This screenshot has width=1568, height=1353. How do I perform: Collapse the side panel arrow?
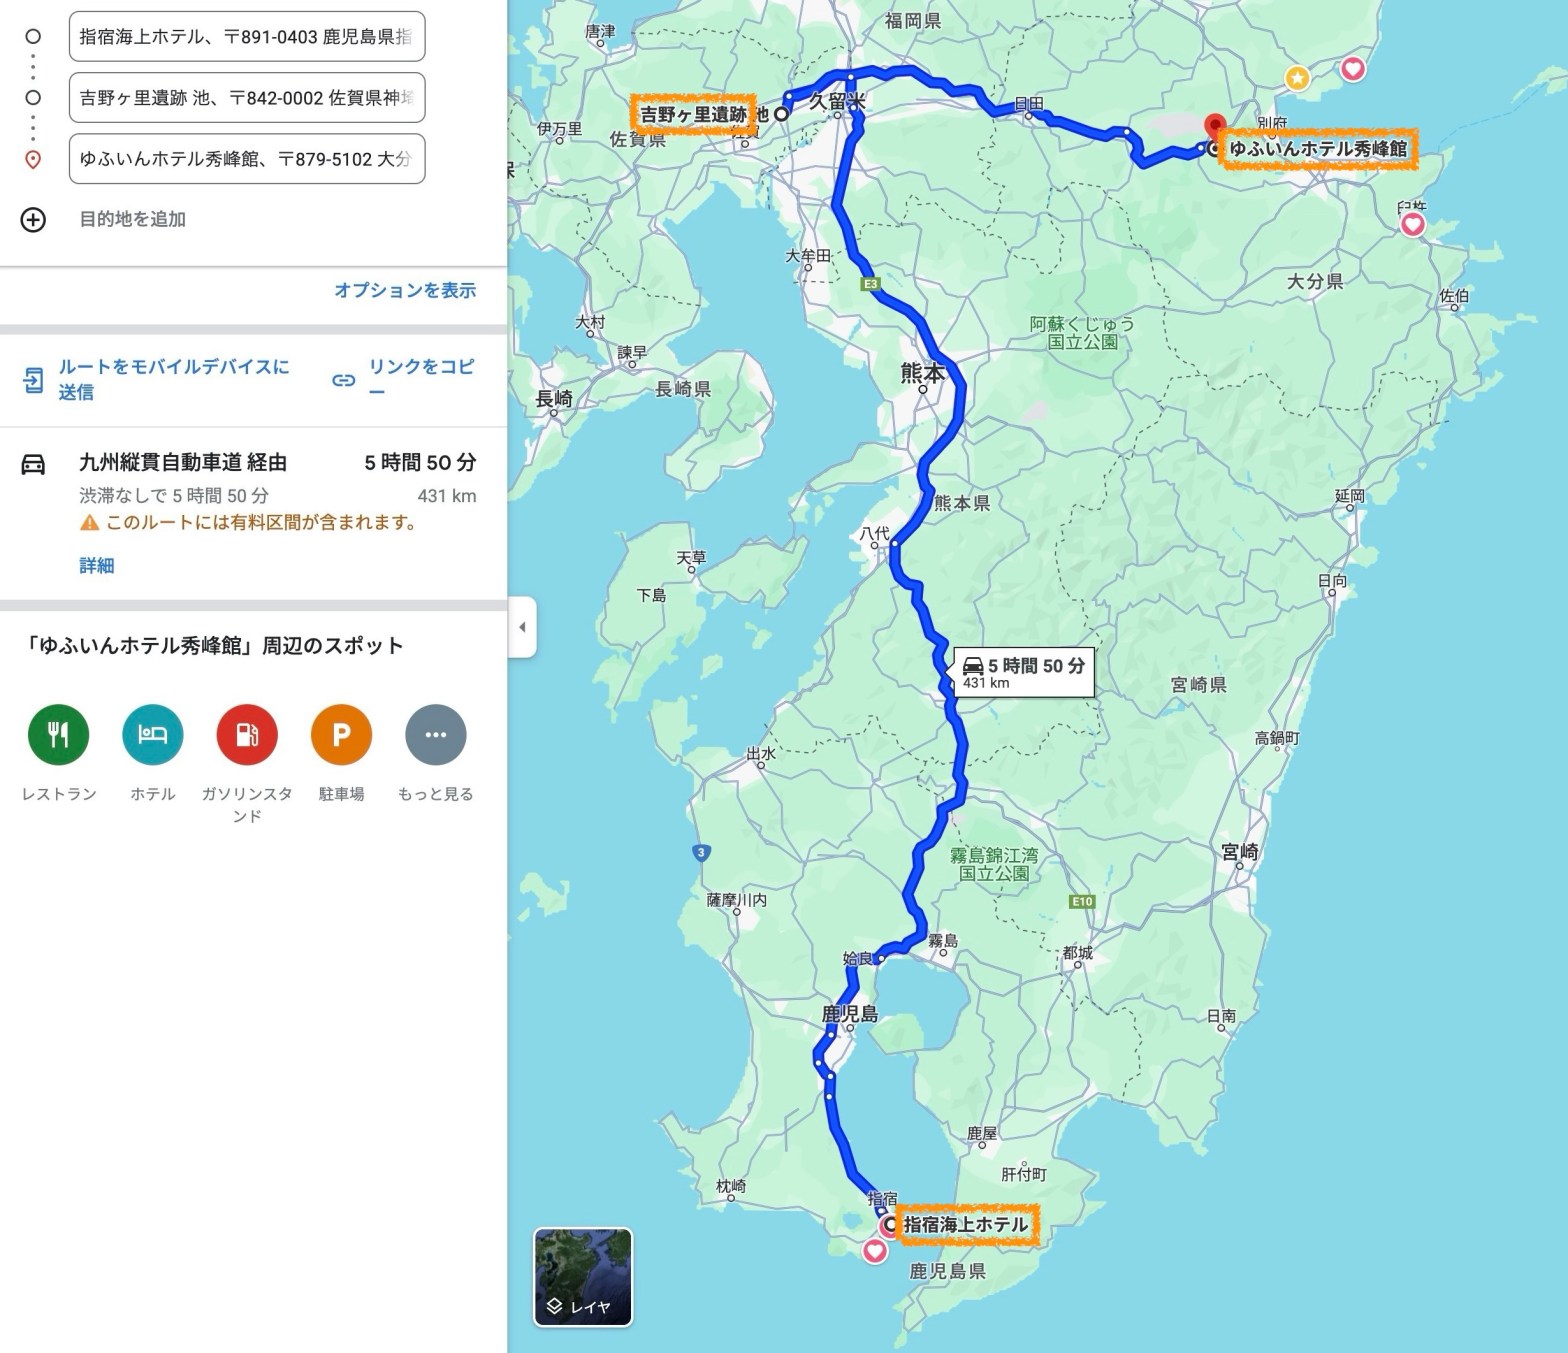522,627
